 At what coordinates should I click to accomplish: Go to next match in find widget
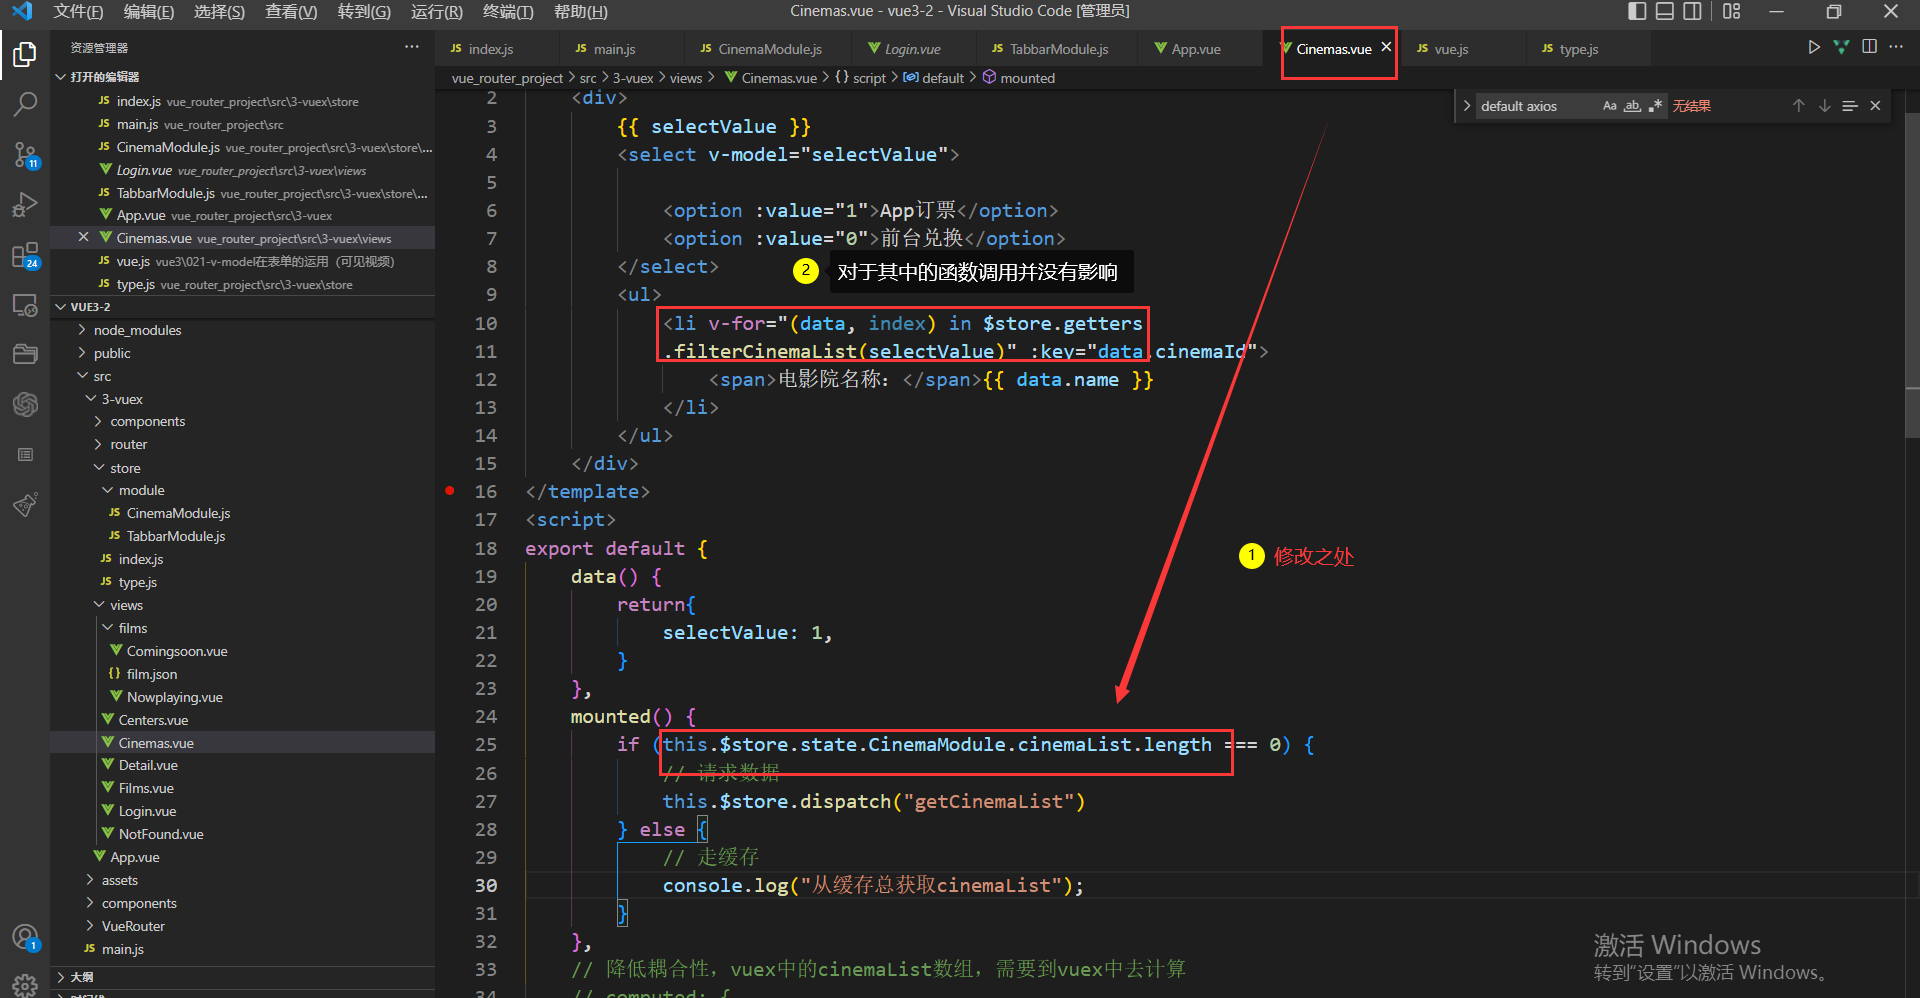1824,106
